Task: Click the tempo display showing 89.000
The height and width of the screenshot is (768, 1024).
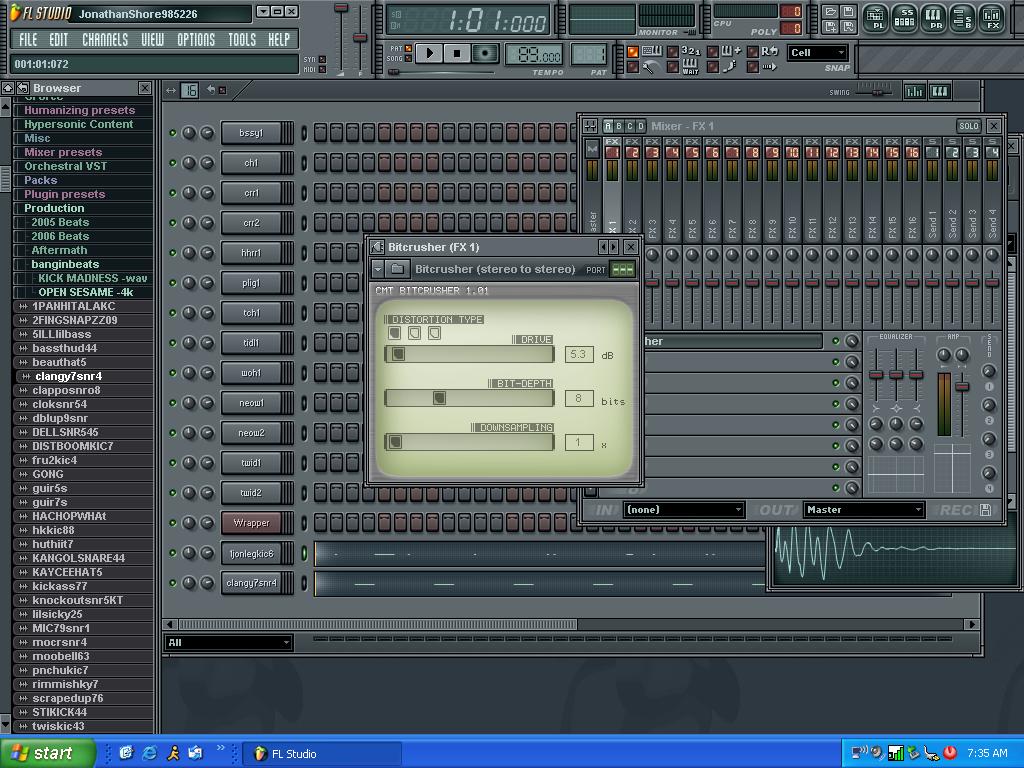Action: coord(534,55)
